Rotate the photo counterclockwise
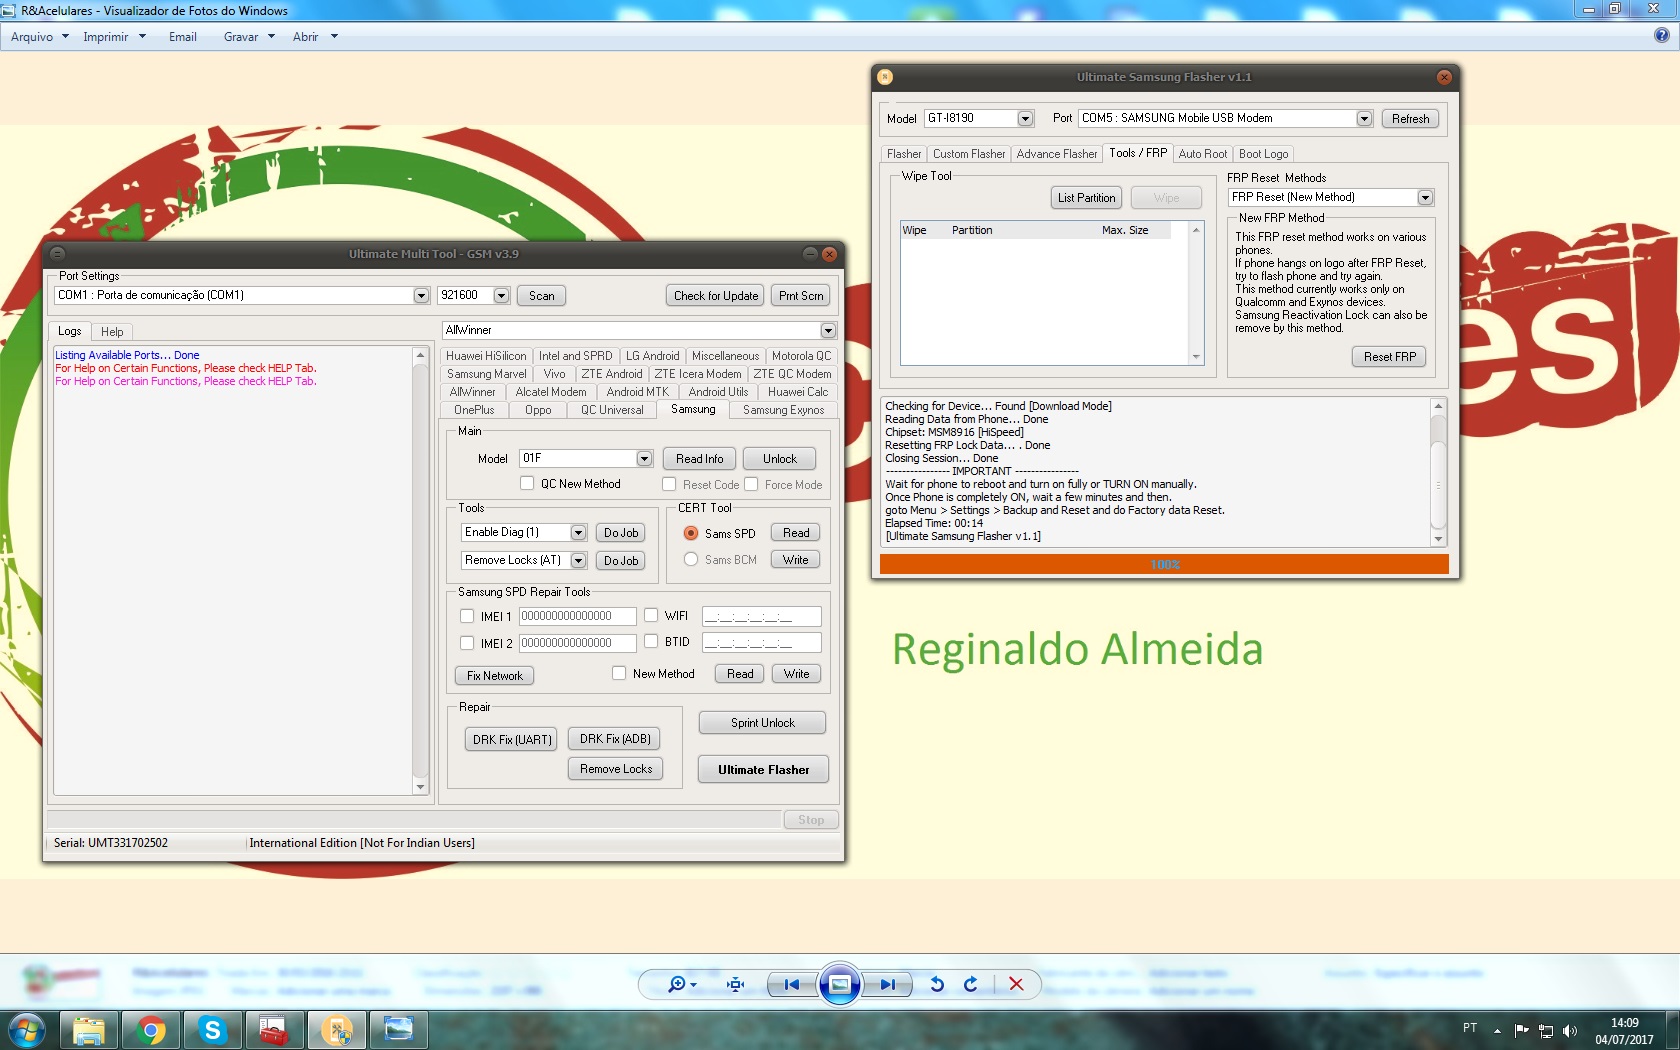1680x1050 pixels. (937, 985)
